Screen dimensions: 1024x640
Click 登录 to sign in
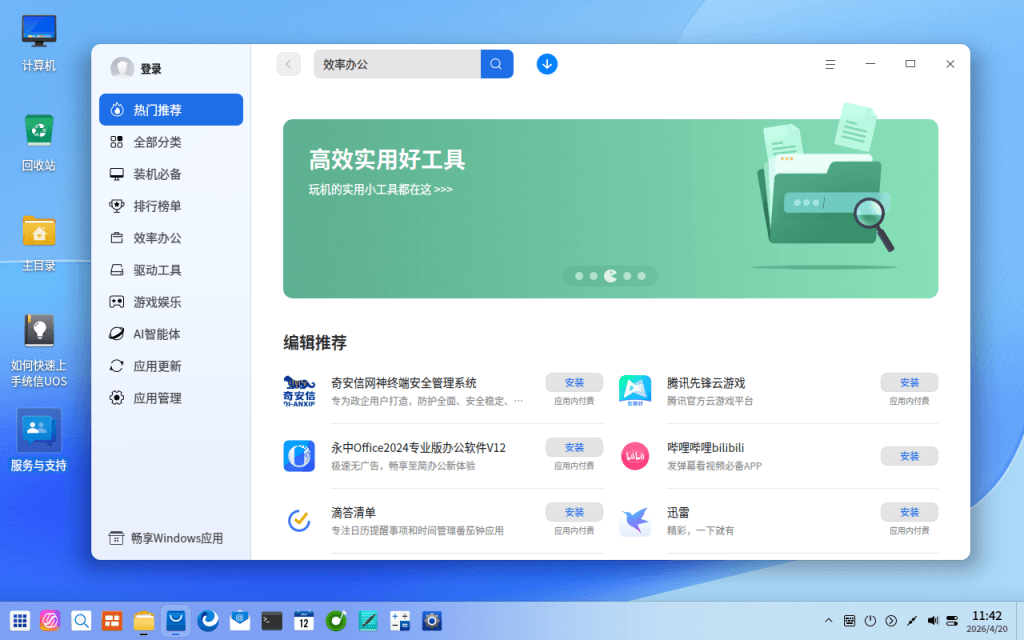click(151, 69)
